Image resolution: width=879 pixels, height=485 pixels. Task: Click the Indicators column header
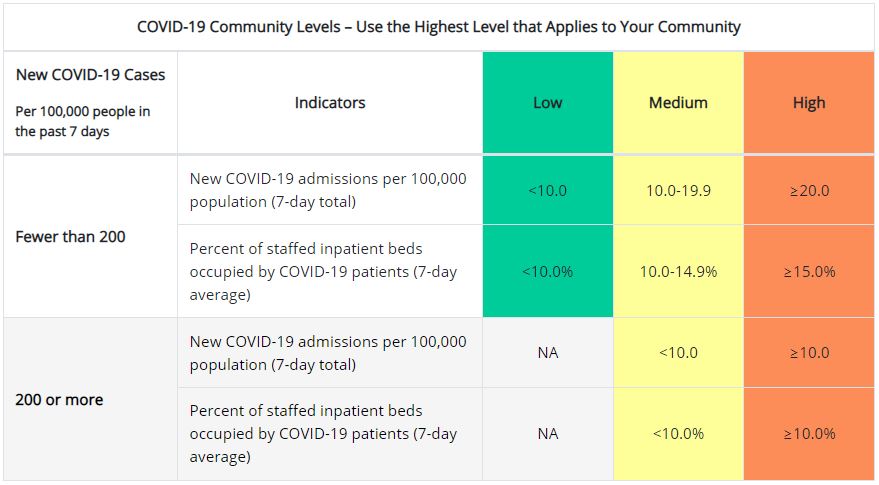click(330, 103)
